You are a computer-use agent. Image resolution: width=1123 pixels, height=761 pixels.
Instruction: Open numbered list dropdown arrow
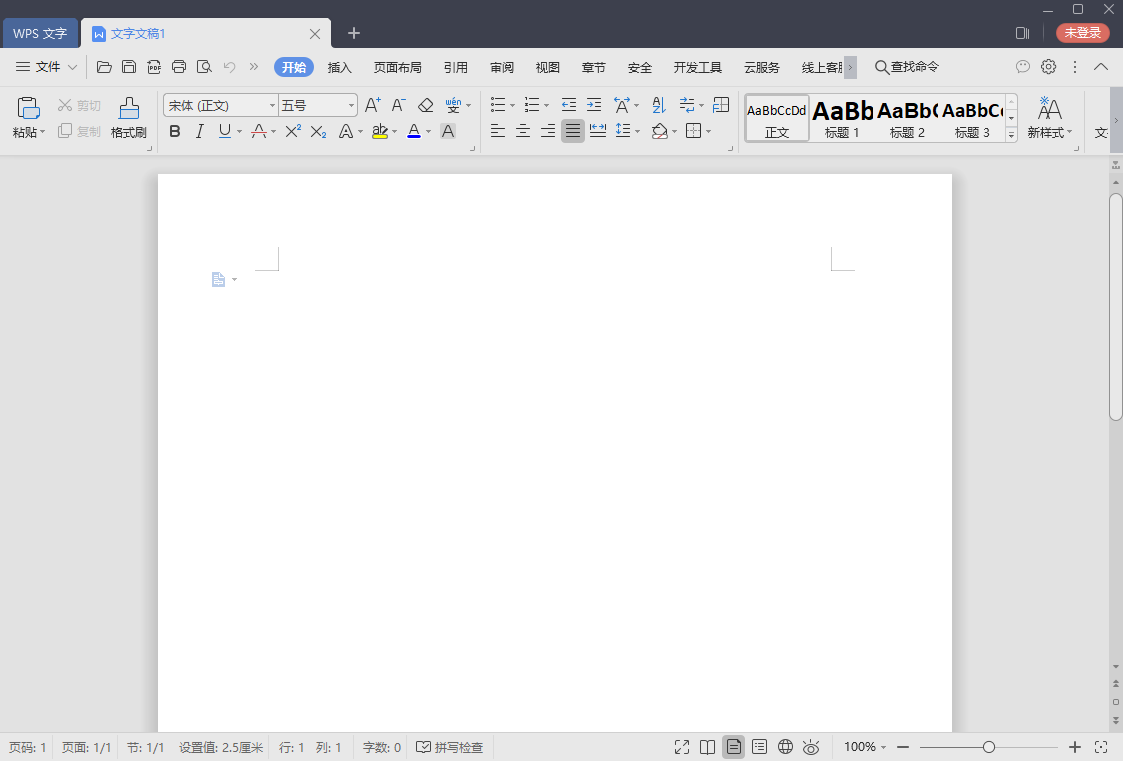[546, 105]
